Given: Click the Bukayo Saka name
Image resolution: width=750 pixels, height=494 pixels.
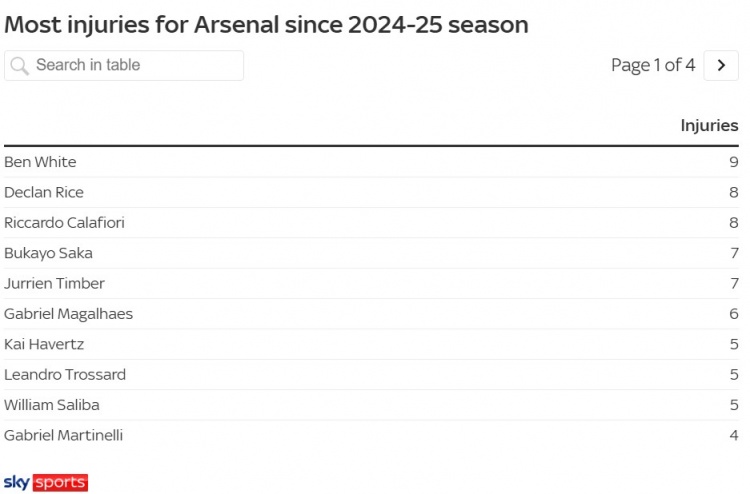Looking at the screenshot, I should 48,253.
